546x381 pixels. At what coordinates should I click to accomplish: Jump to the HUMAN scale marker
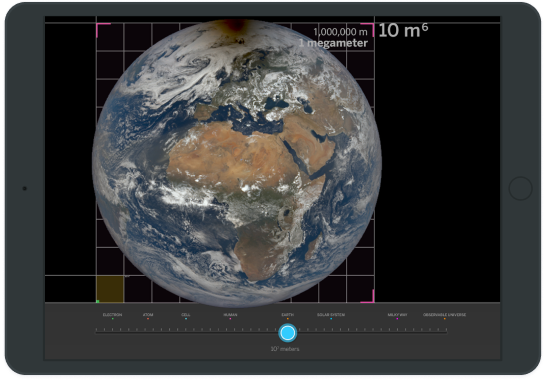pos(230,315)
